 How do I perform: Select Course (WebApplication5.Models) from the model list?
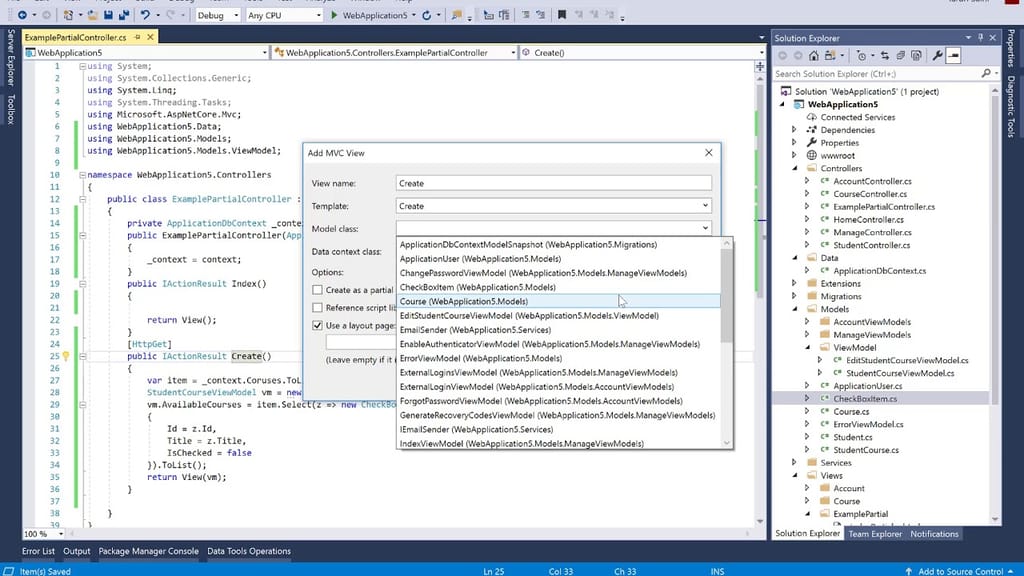coord(500,301)
